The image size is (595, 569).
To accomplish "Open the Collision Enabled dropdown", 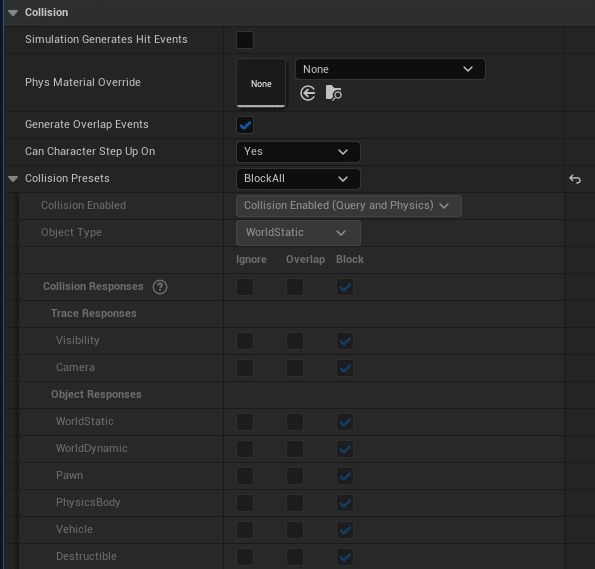I will coord(349,206).
